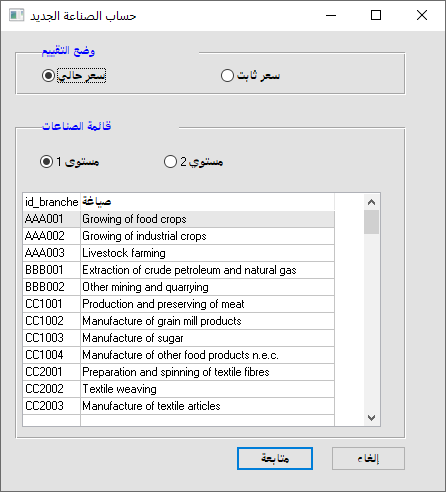Image resolution: width=446 pixels, height=492 pixels.
Task: Click the application icon in the title bar
Action: pyautogui.click(x=16, y=15)
